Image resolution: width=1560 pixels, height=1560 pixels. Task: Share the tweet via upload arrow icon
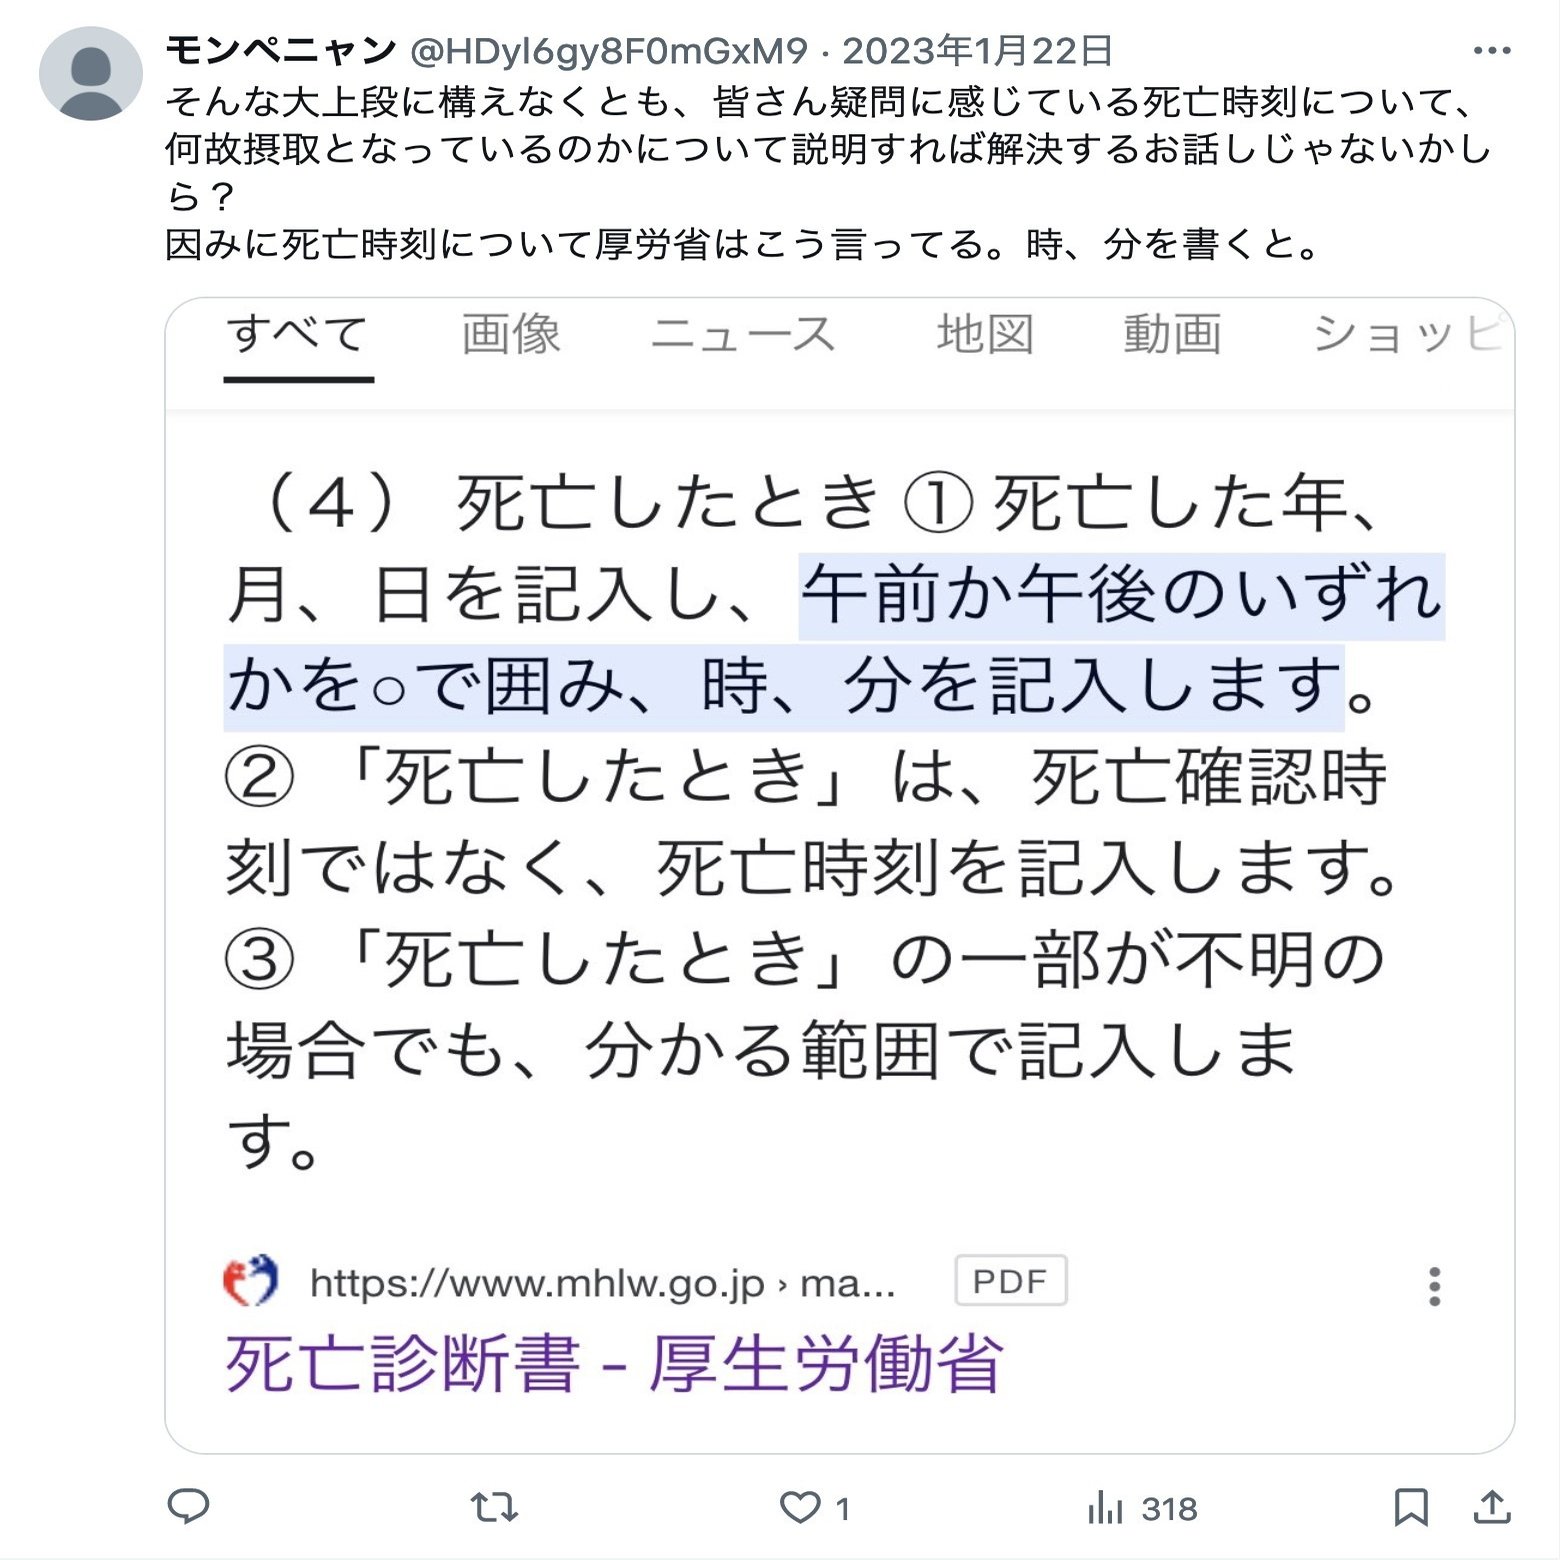tap(1492, 1506)
